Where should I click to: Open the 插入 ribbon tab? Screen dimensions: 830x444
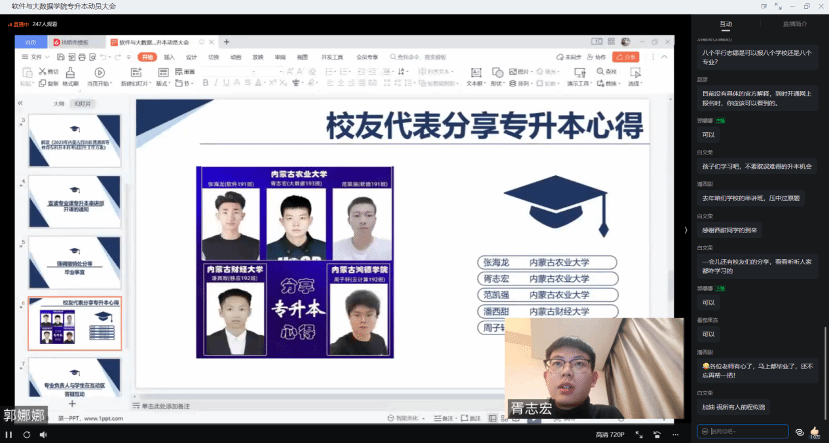169,57
